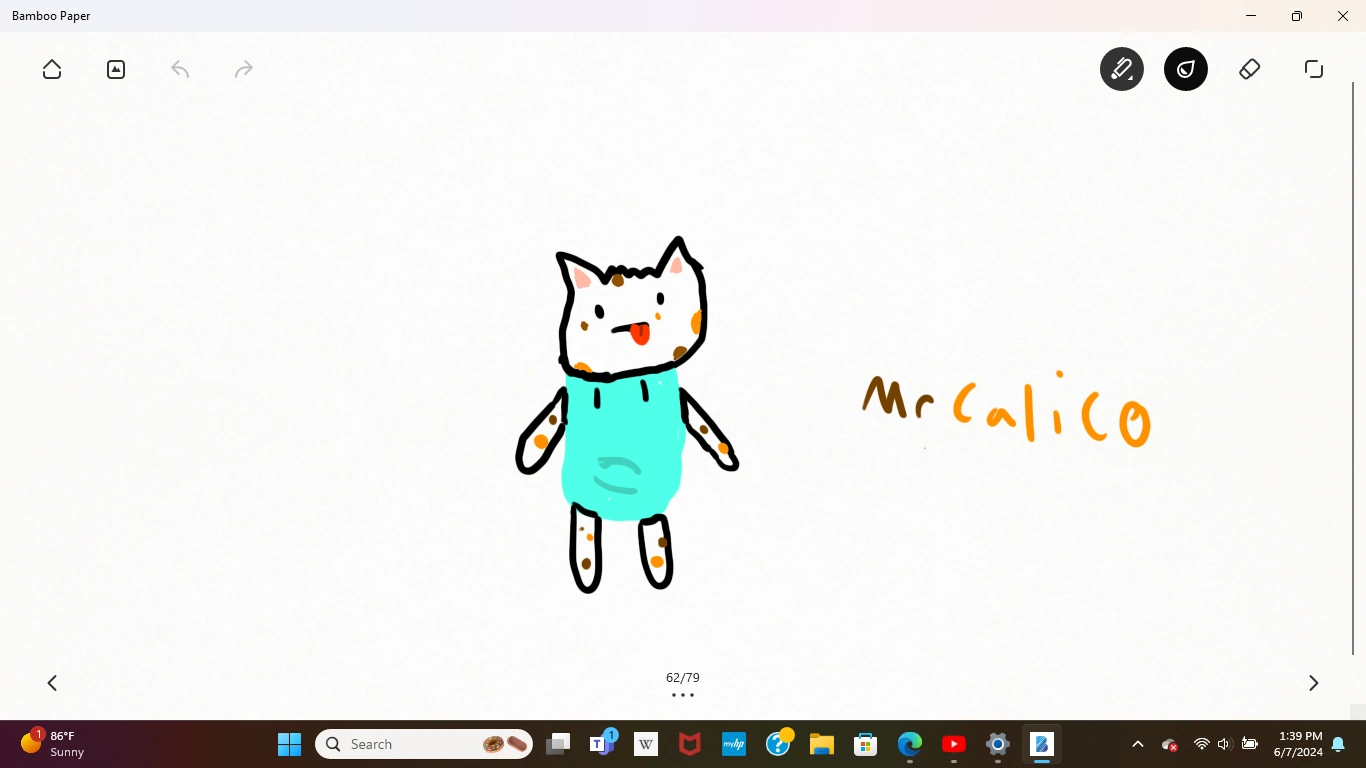Open the Microsoft Edge taskbar icon
The width and height of the screenshot is (1366, 768).
pyautogui.click(x=909, y=744)
